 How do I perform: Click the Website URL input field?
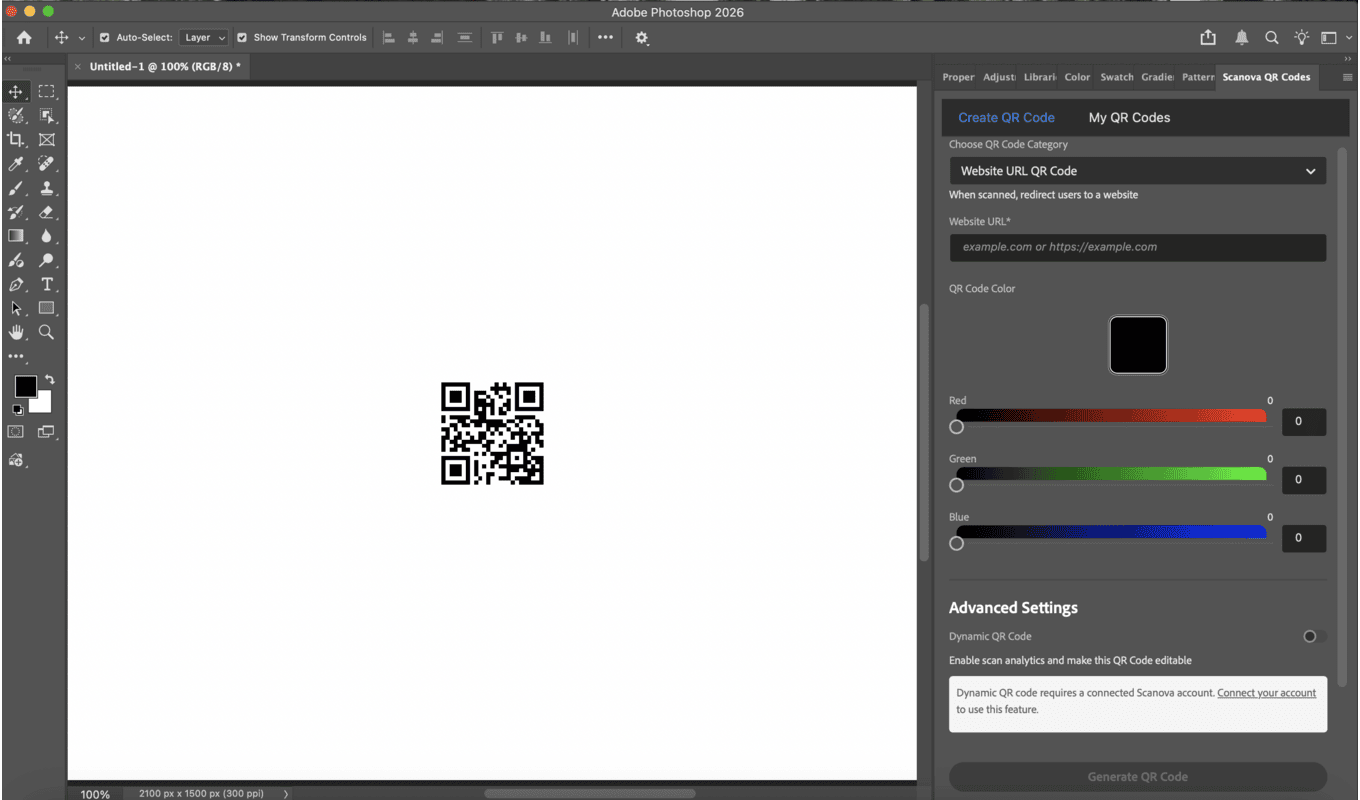[x=1137, y=247]
